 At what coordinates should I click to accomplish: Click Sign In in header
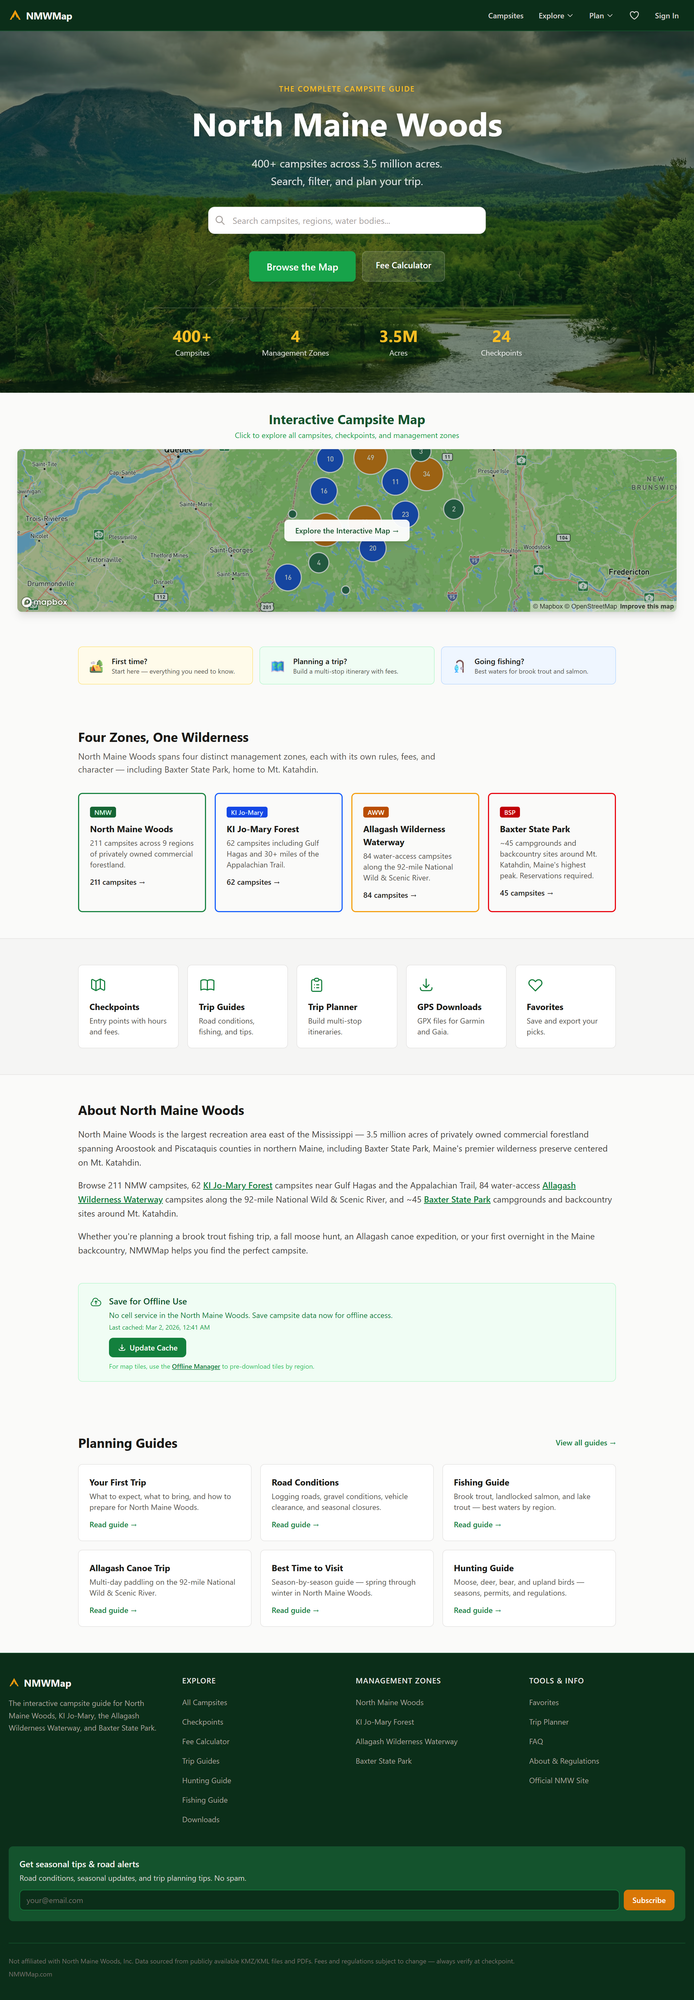tap(667, 16)
